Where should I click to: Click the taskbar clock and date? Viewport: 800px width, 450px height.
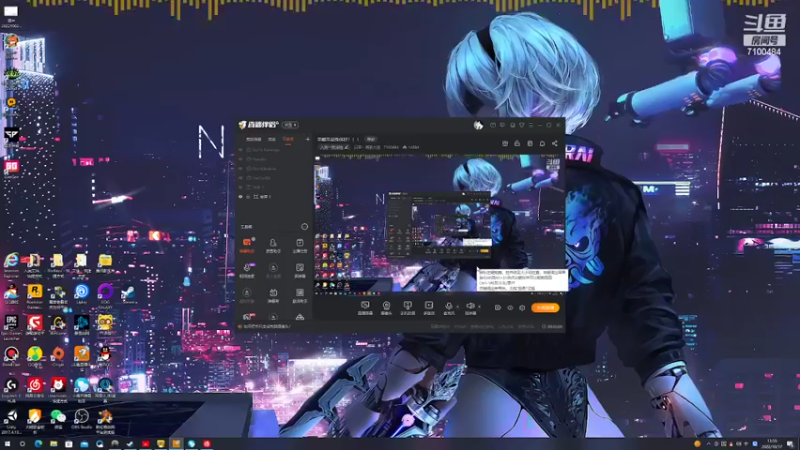(x=772, y=444)
